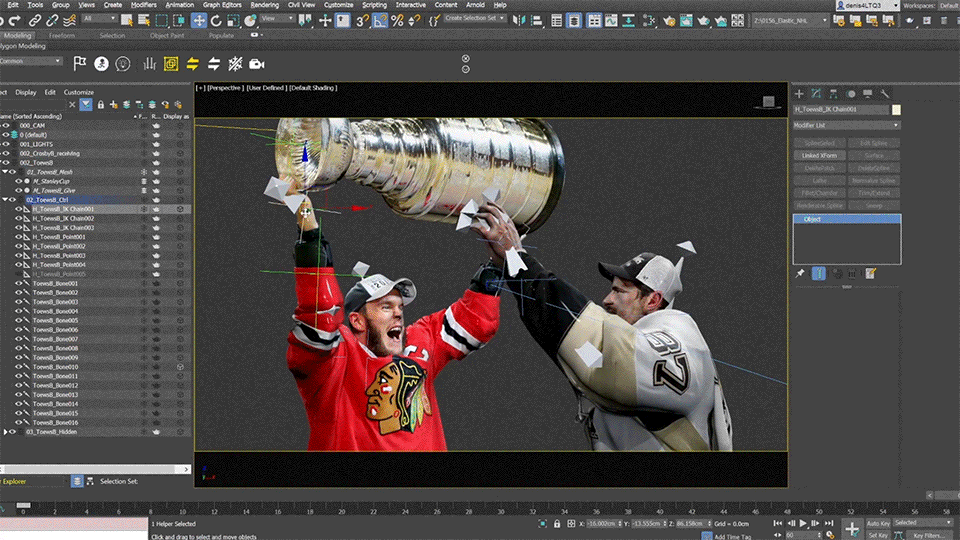Switch to the Freeform ribbon tab

pyautogui.click(x=62, y=36)
